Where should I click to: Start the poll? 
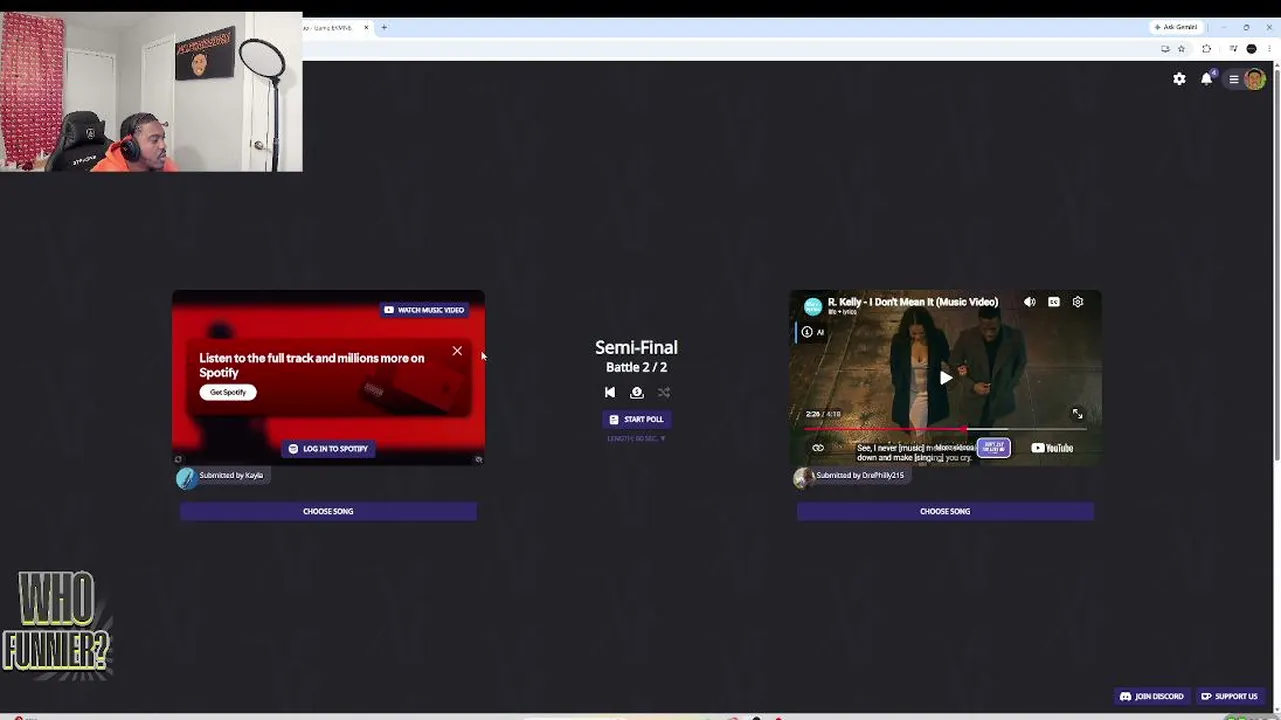(x=636, y=419)
